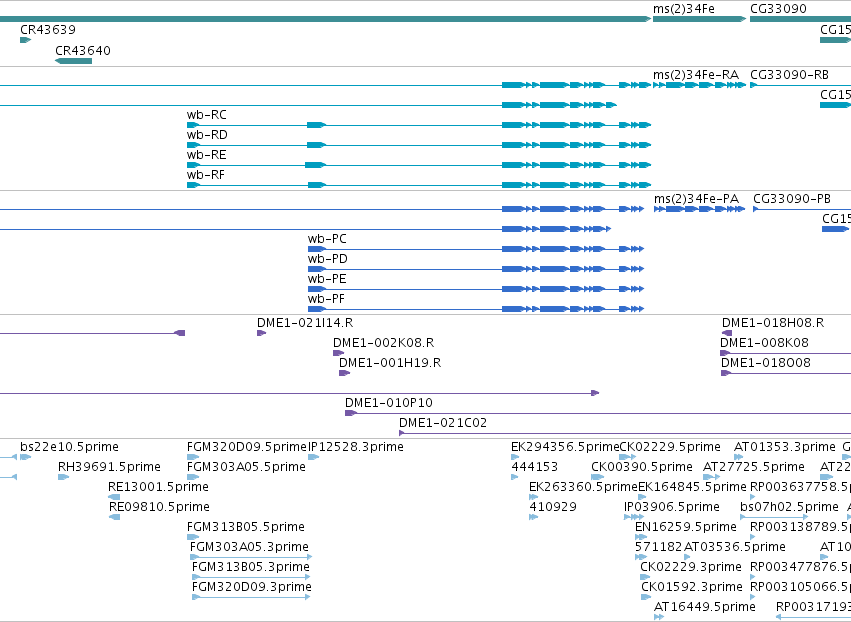The image size is (851, 622).
Task: Select protein label ms(2)34Fe-PA
Action: [x=696, y=199]
